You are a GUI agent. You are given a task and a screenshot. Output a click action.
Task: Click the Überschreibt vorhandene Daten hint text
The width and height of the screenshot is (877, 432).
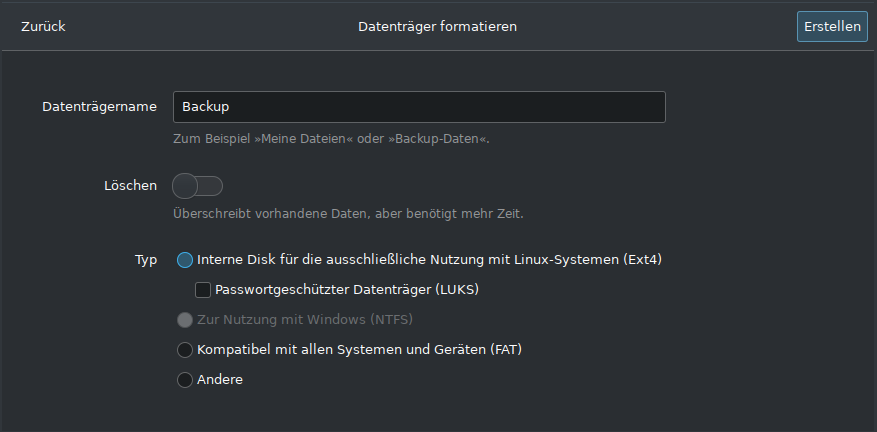[x=348, y=214]
